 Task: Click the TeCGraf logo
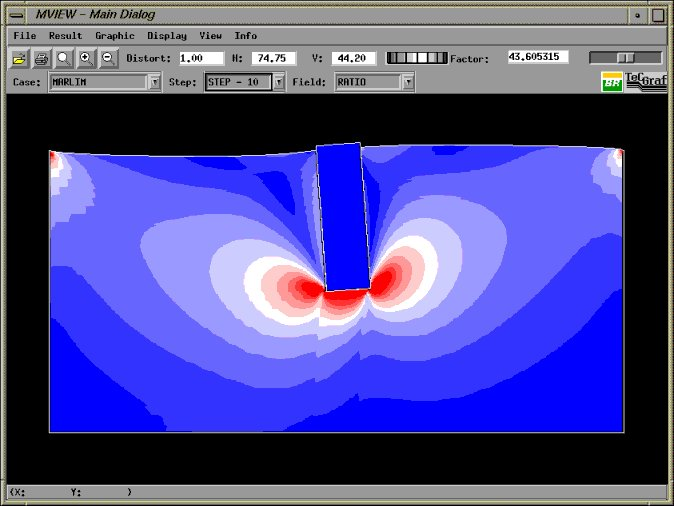(x=645, y=81)
